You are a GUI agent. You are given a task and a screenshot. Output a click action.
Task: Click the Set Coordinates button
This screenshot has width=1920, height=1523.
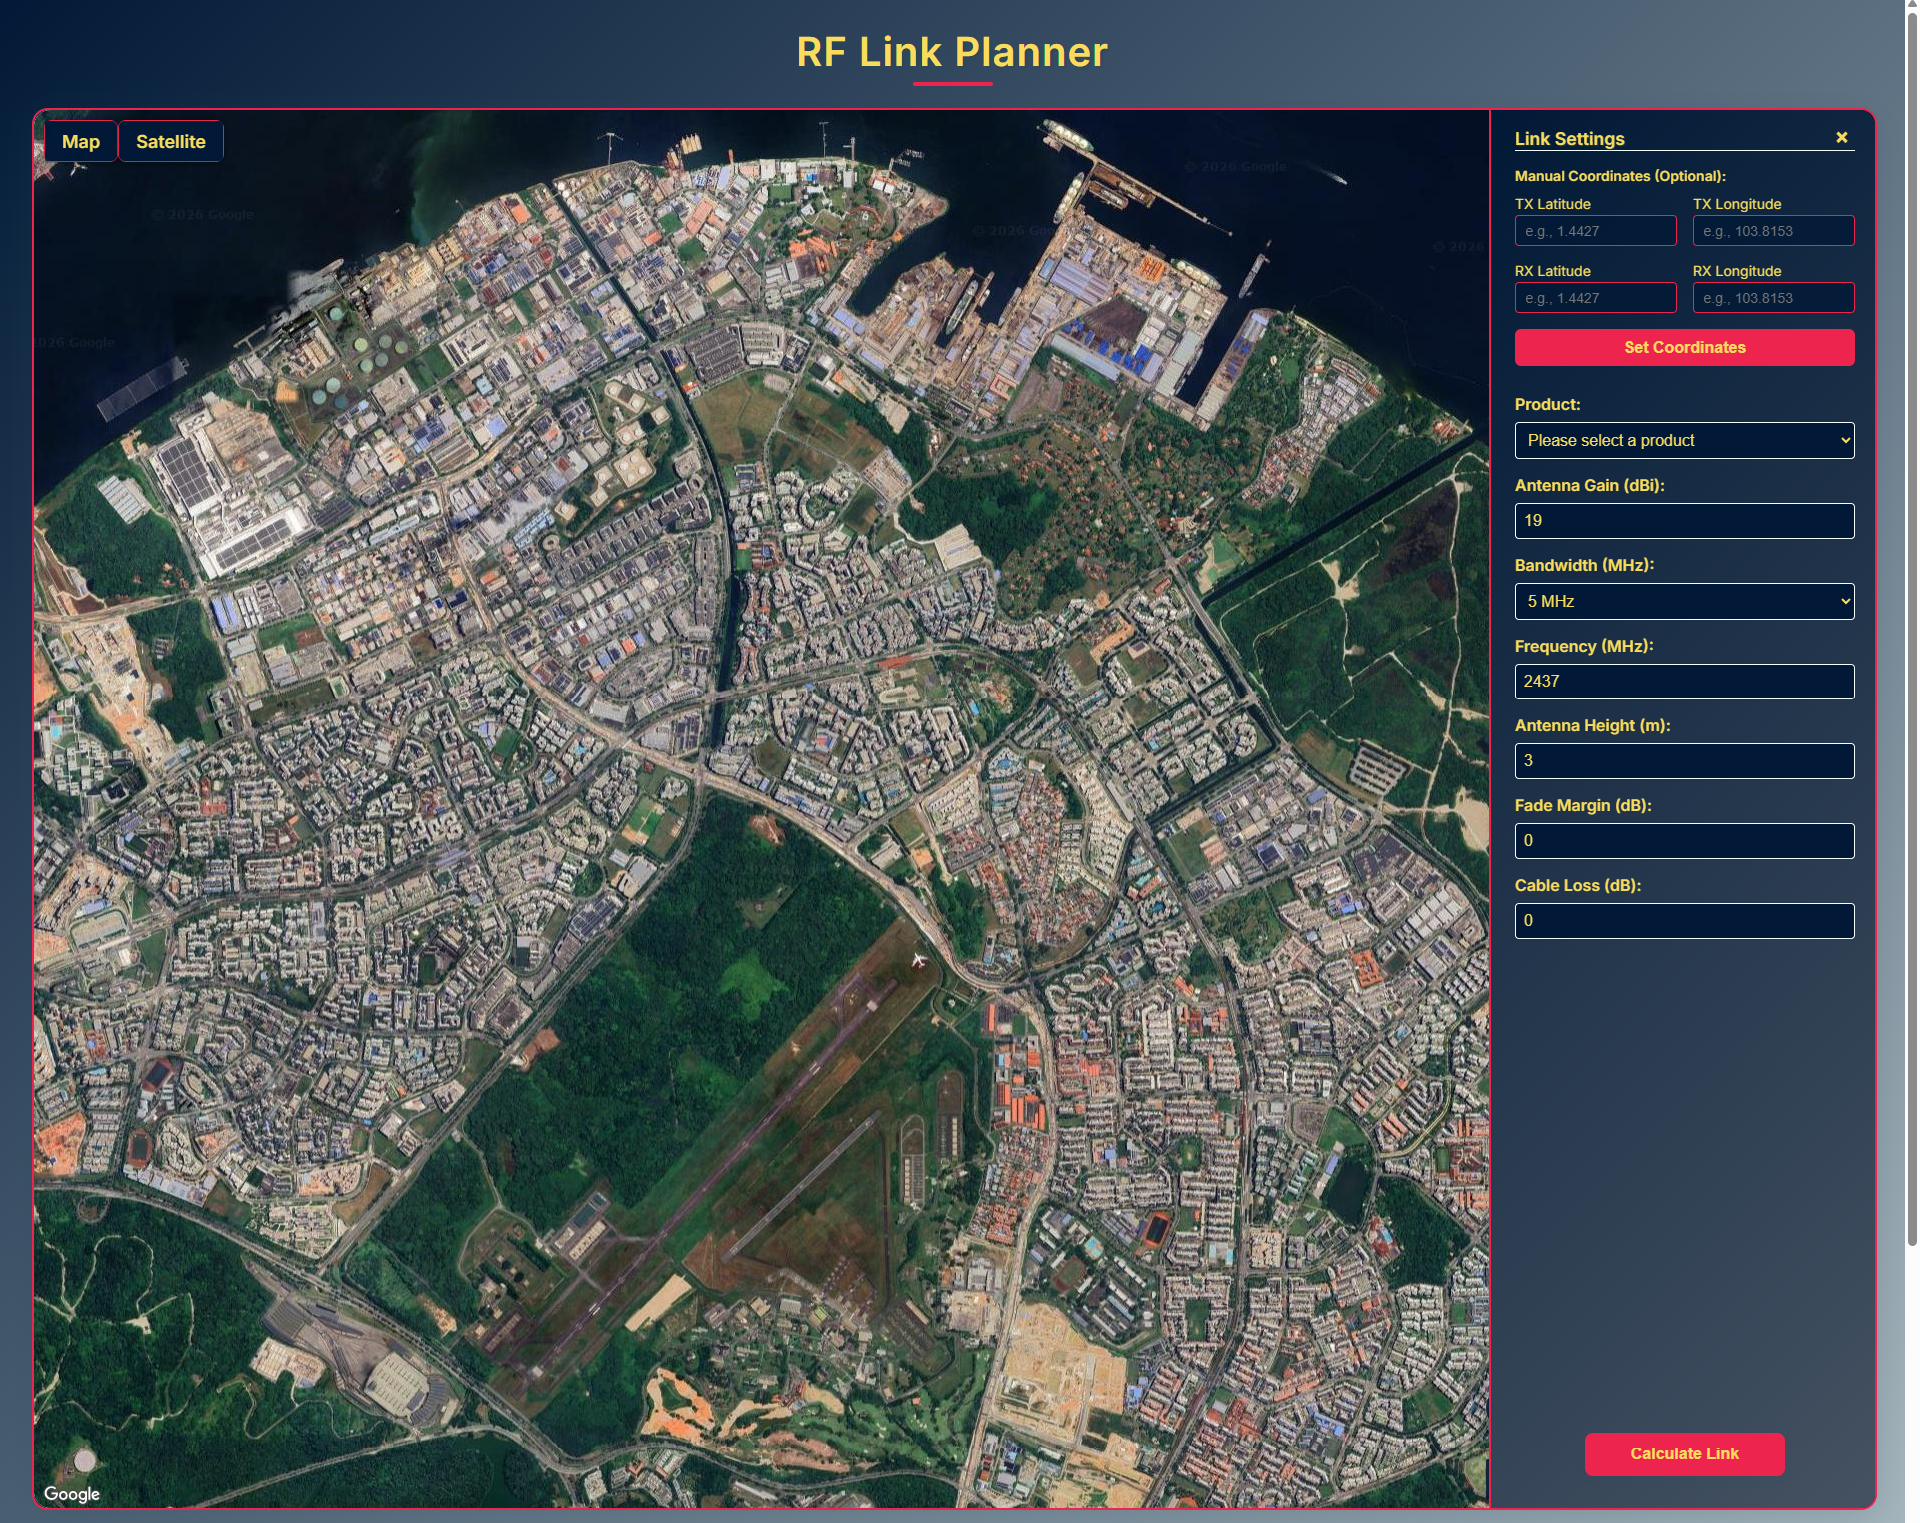(x=1684, y=347)
